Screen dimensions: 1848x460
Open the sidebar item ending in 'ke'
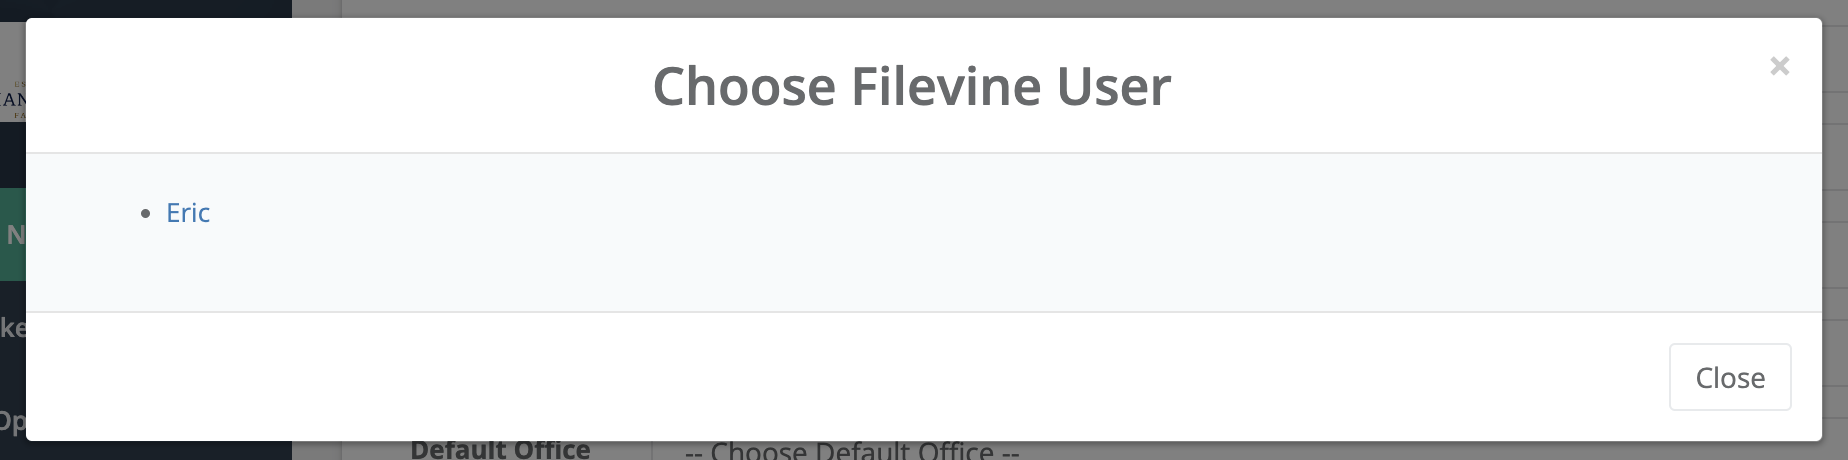tap(13, 327)
